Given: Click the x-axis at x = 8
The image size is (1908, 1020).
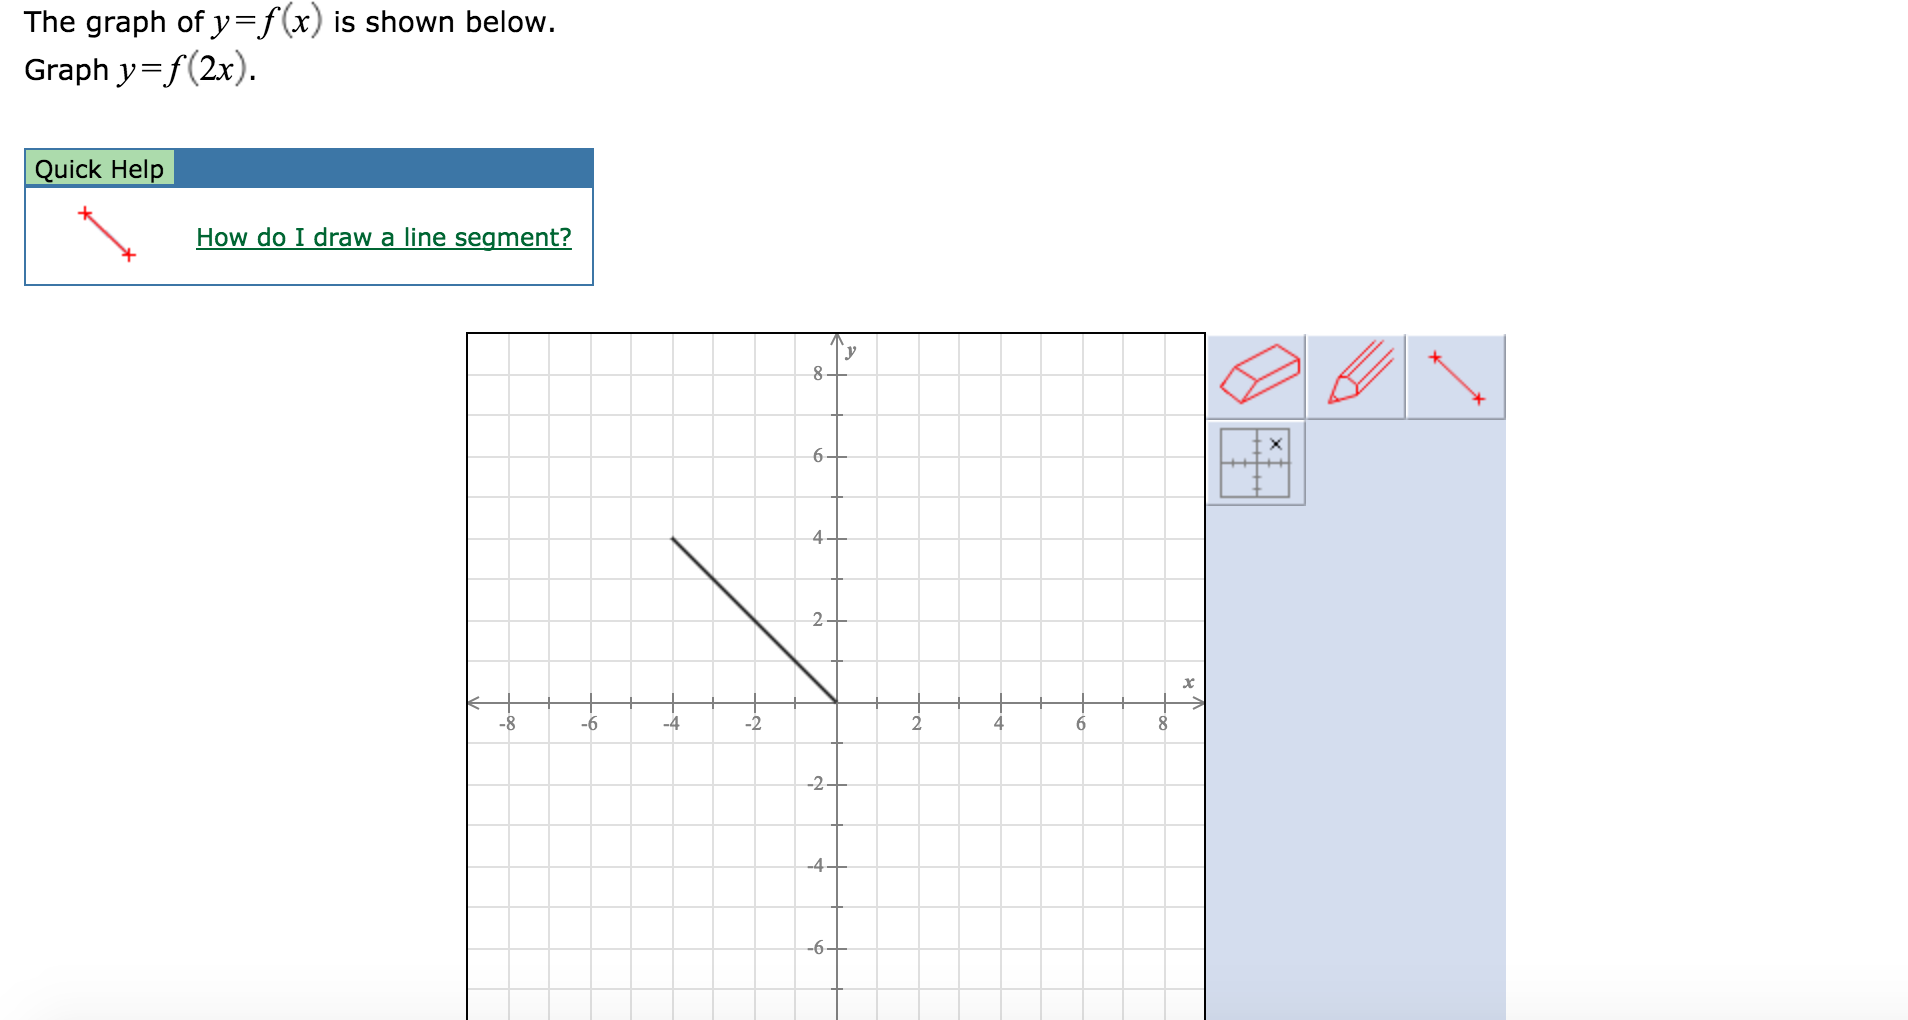Looking at the screenshot, I should coord(1163,702).
